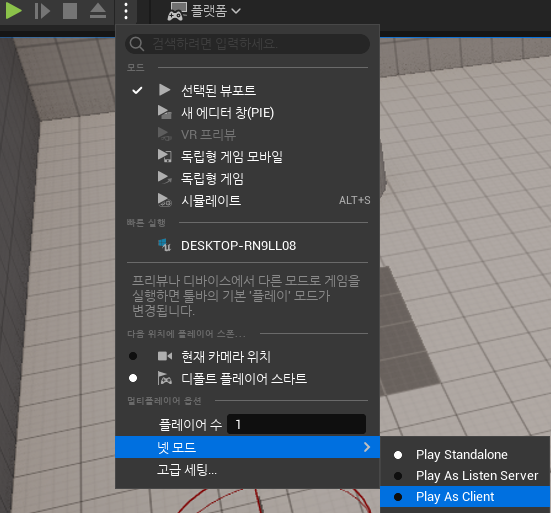The image size is (551, 513).
Task: Click the new editor window PIE icon
Action: [164, 112]
